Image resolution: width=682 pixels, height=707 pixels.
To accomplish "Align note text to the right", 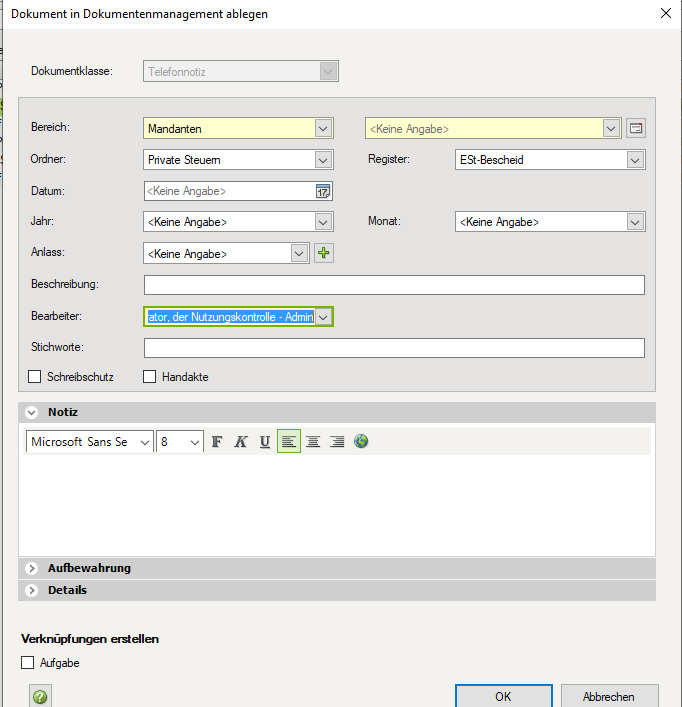I will point(337,442).
